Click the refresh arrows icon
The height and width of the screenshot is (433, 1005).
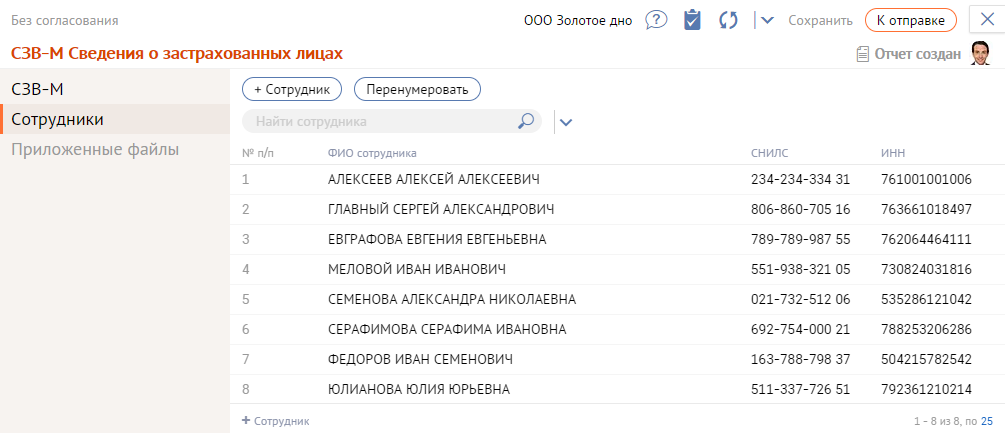click(x=728, y=20)
